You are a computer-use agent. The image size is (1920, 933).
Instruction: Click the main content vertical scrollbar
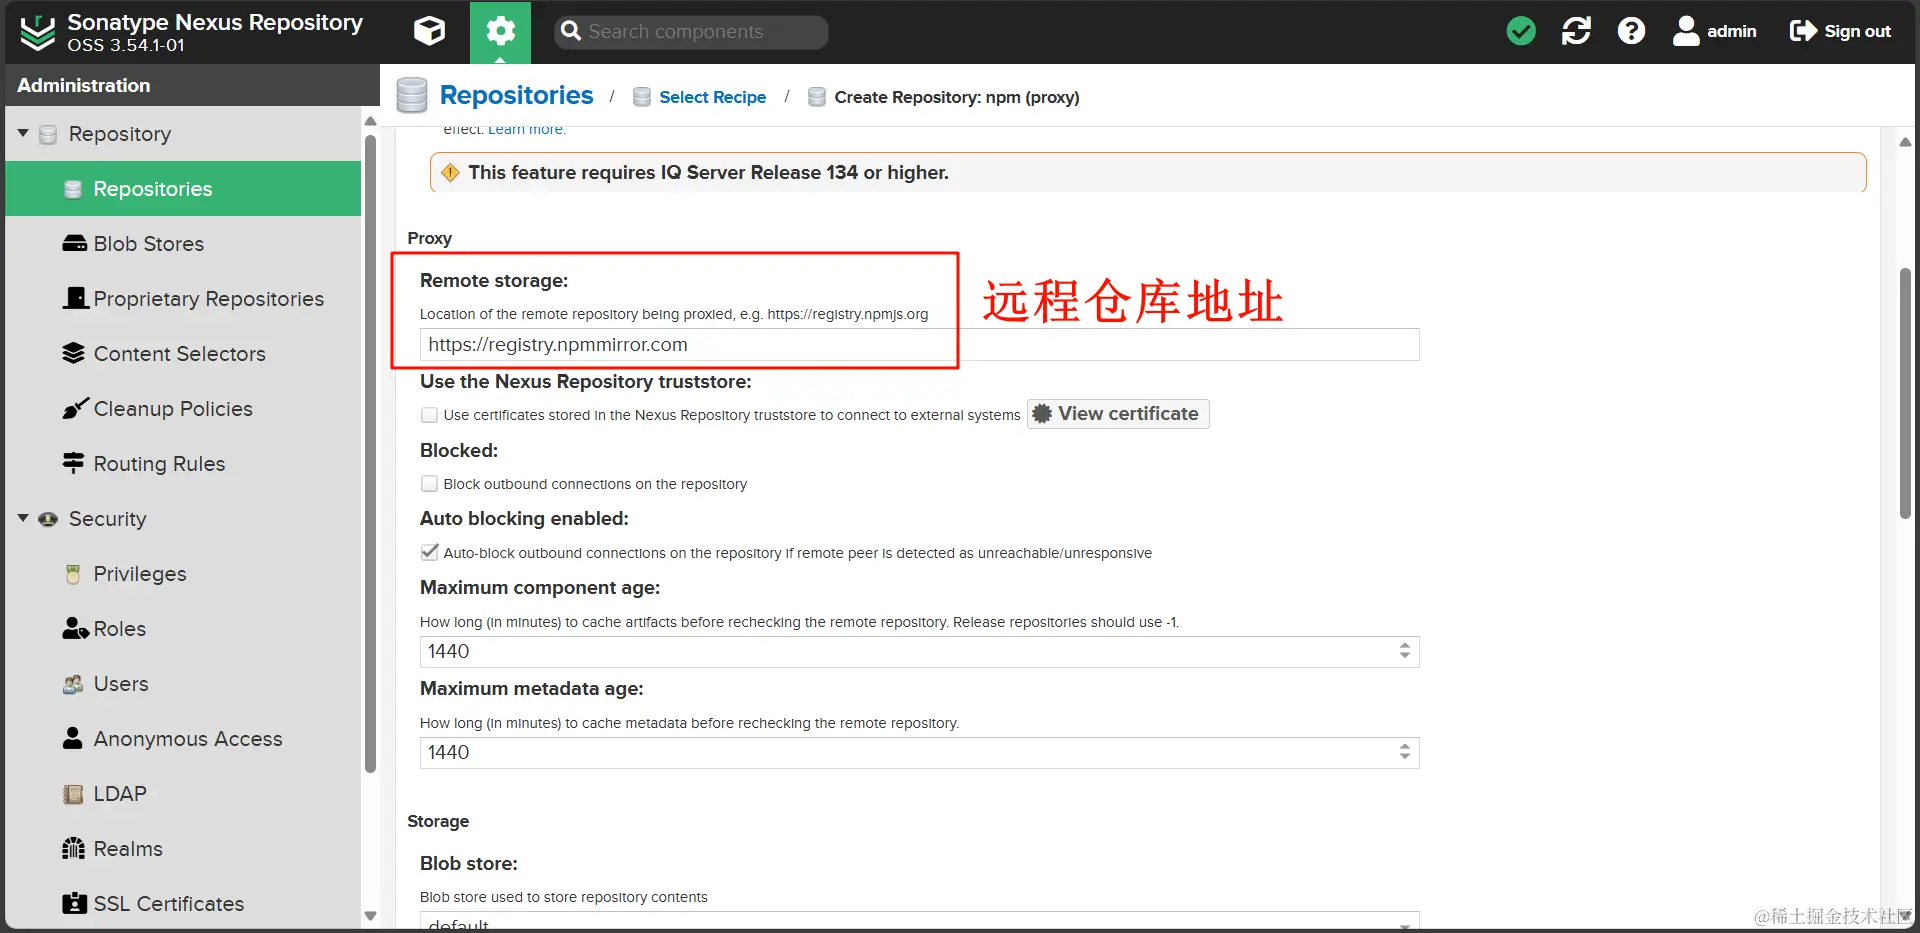click(1905, 394)
